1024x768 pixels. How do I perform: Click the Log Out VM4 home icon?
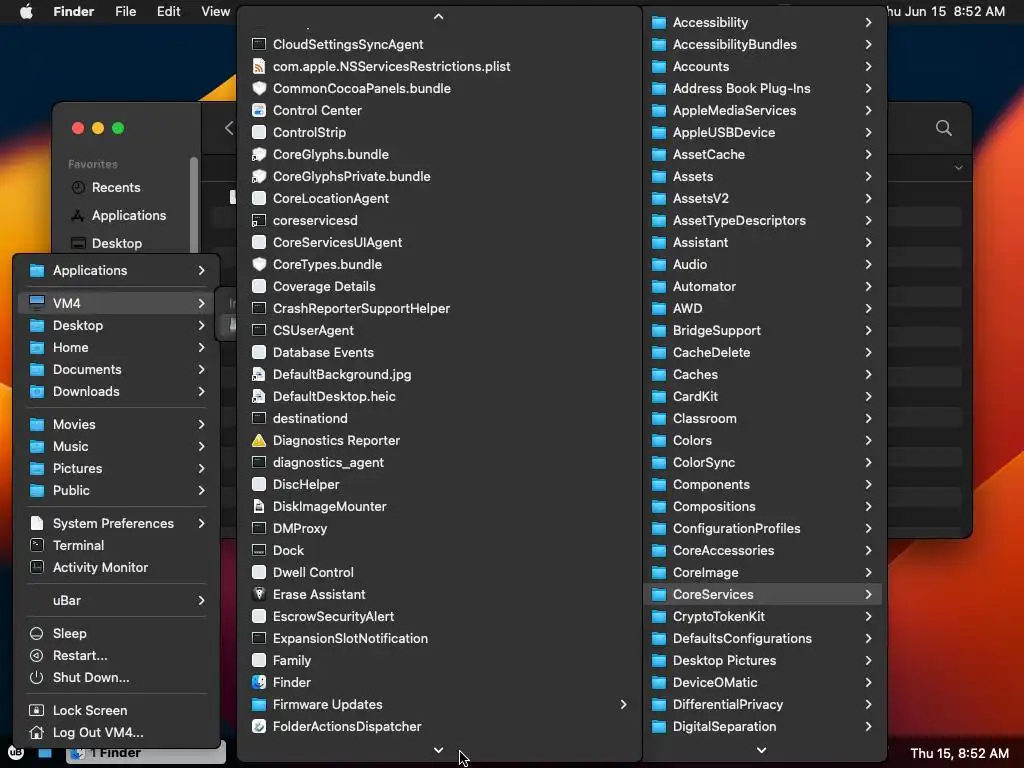click(x=37, y=732)
